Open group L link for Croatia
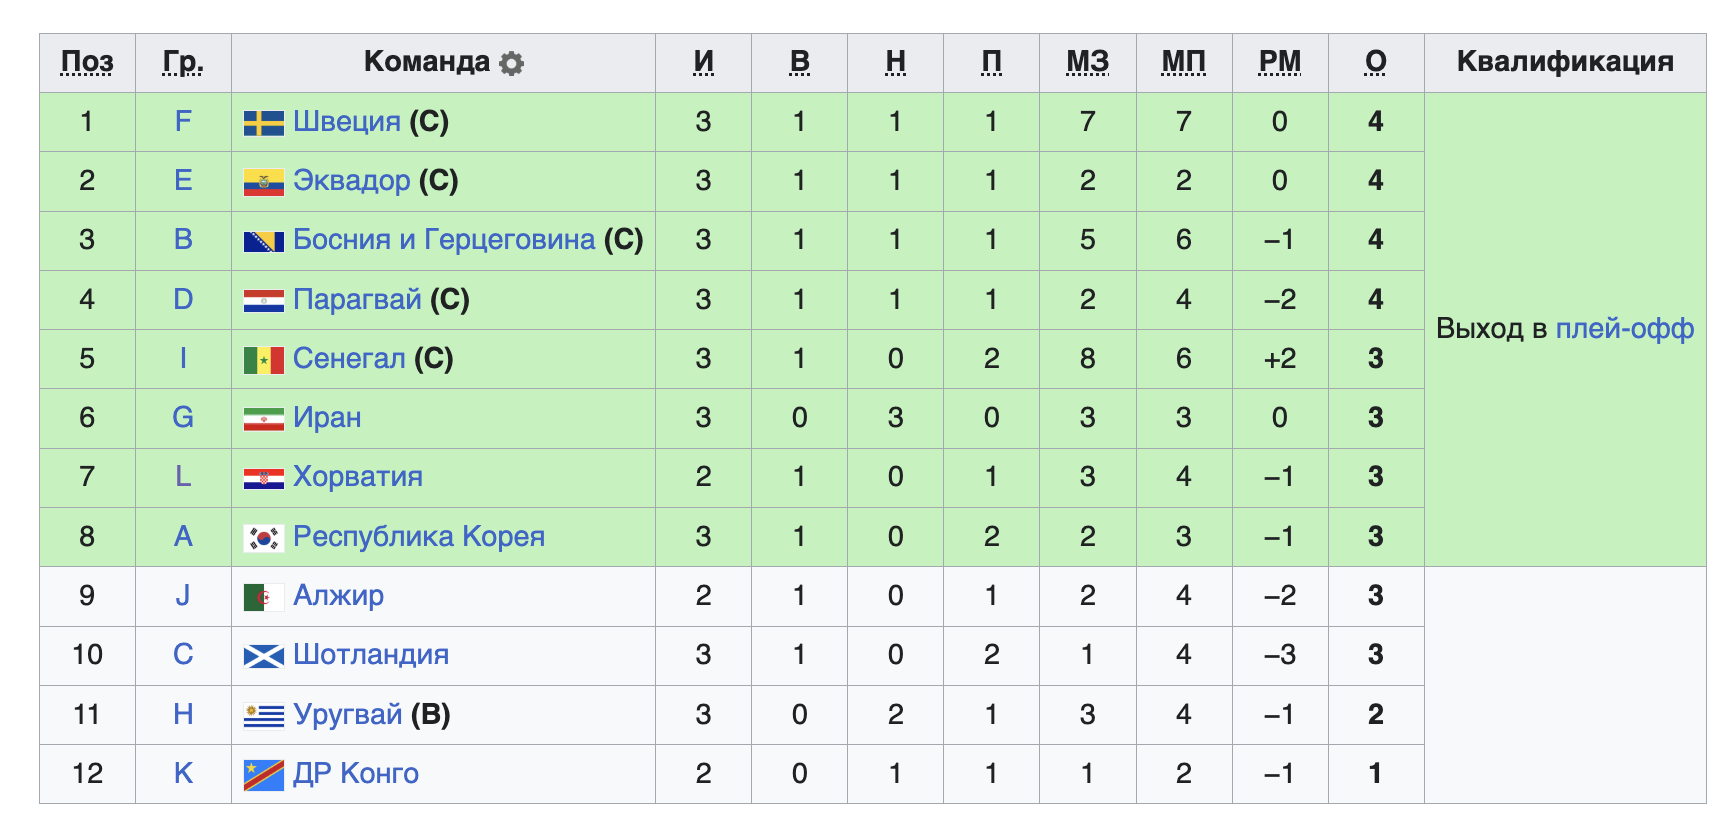The height and width of the screenshot is (824, 1736). (x=183, y=476)
